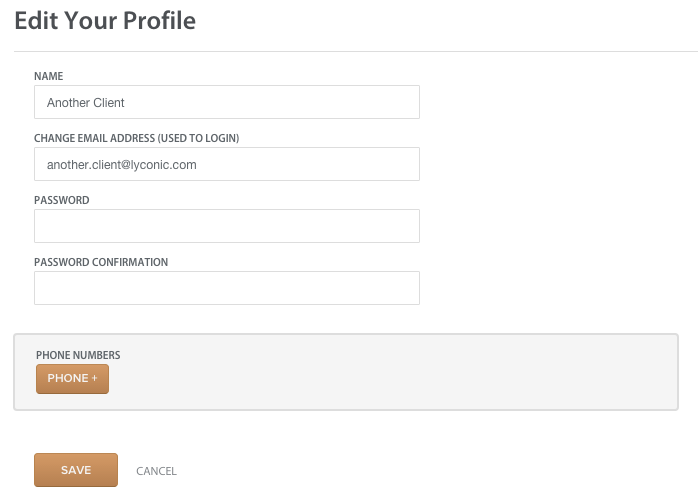Click the NAME field label
This screenshot has height=496, width=698.
[49, 76]
